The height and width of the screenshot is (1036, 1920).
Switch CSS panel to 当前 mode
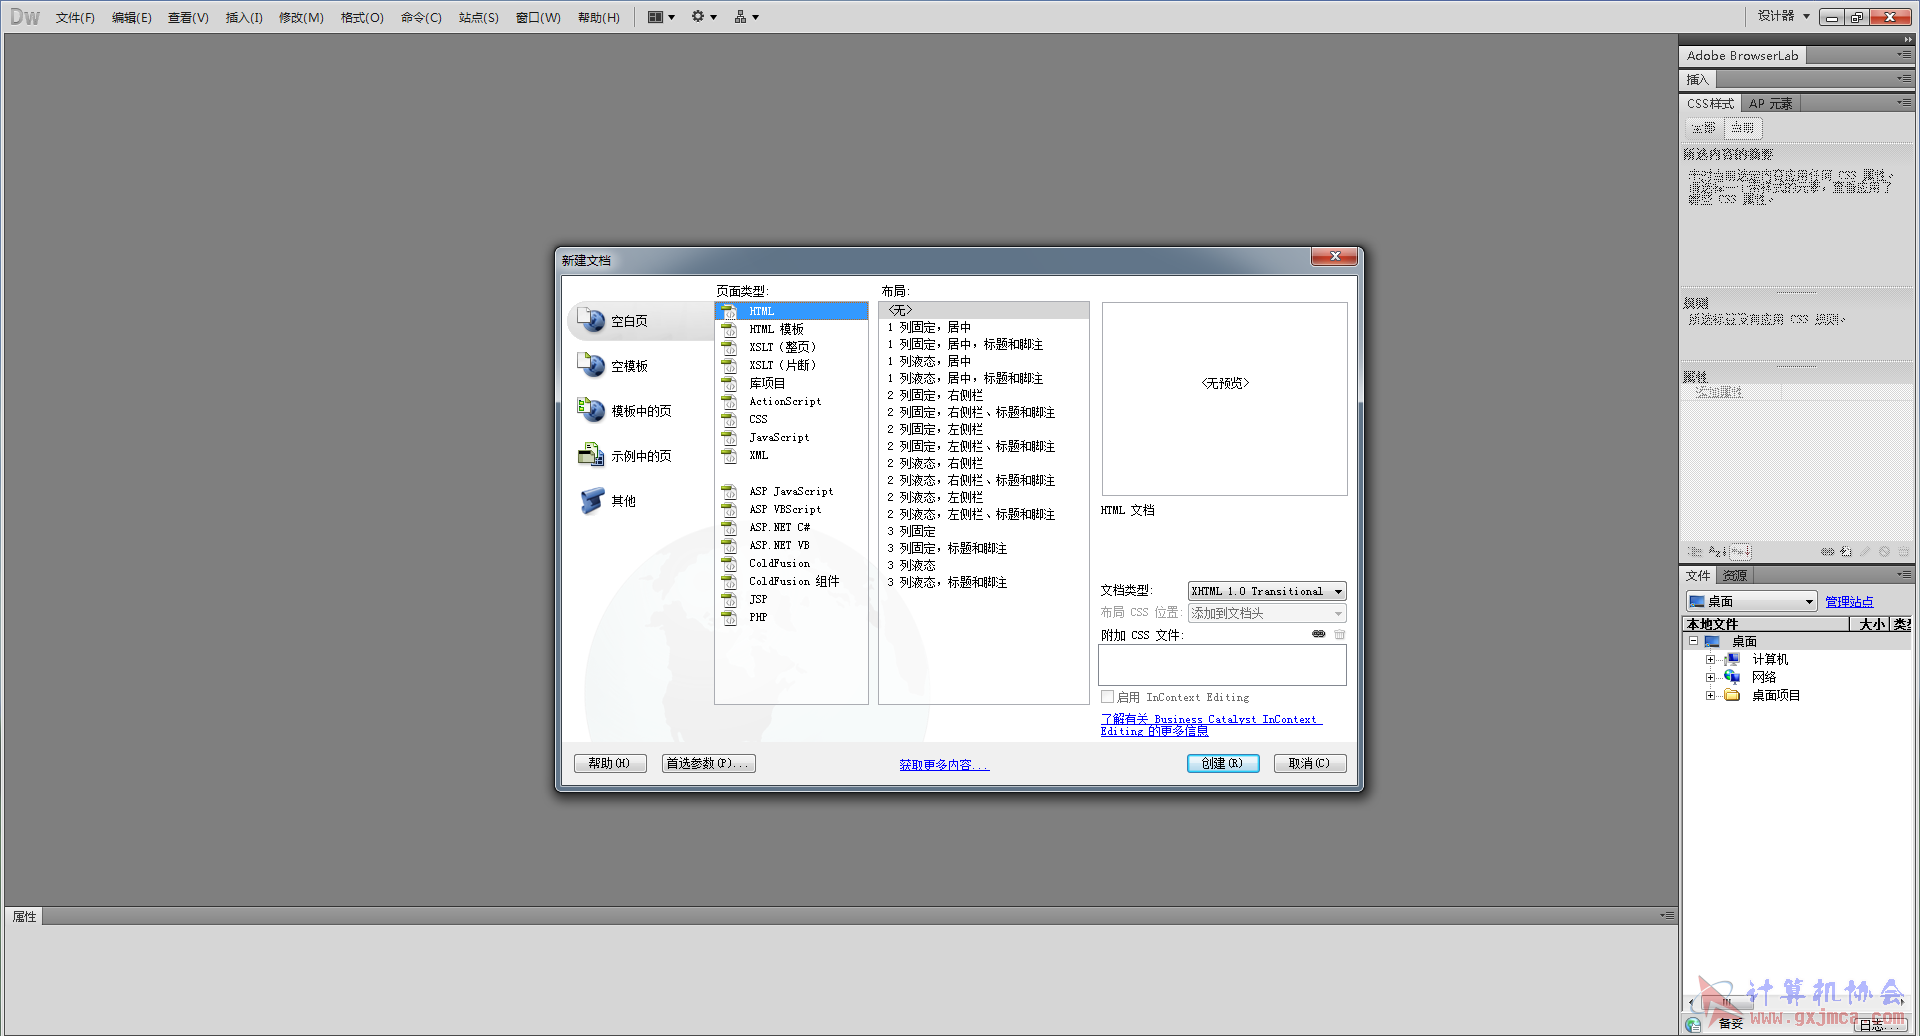point(1743,128)
